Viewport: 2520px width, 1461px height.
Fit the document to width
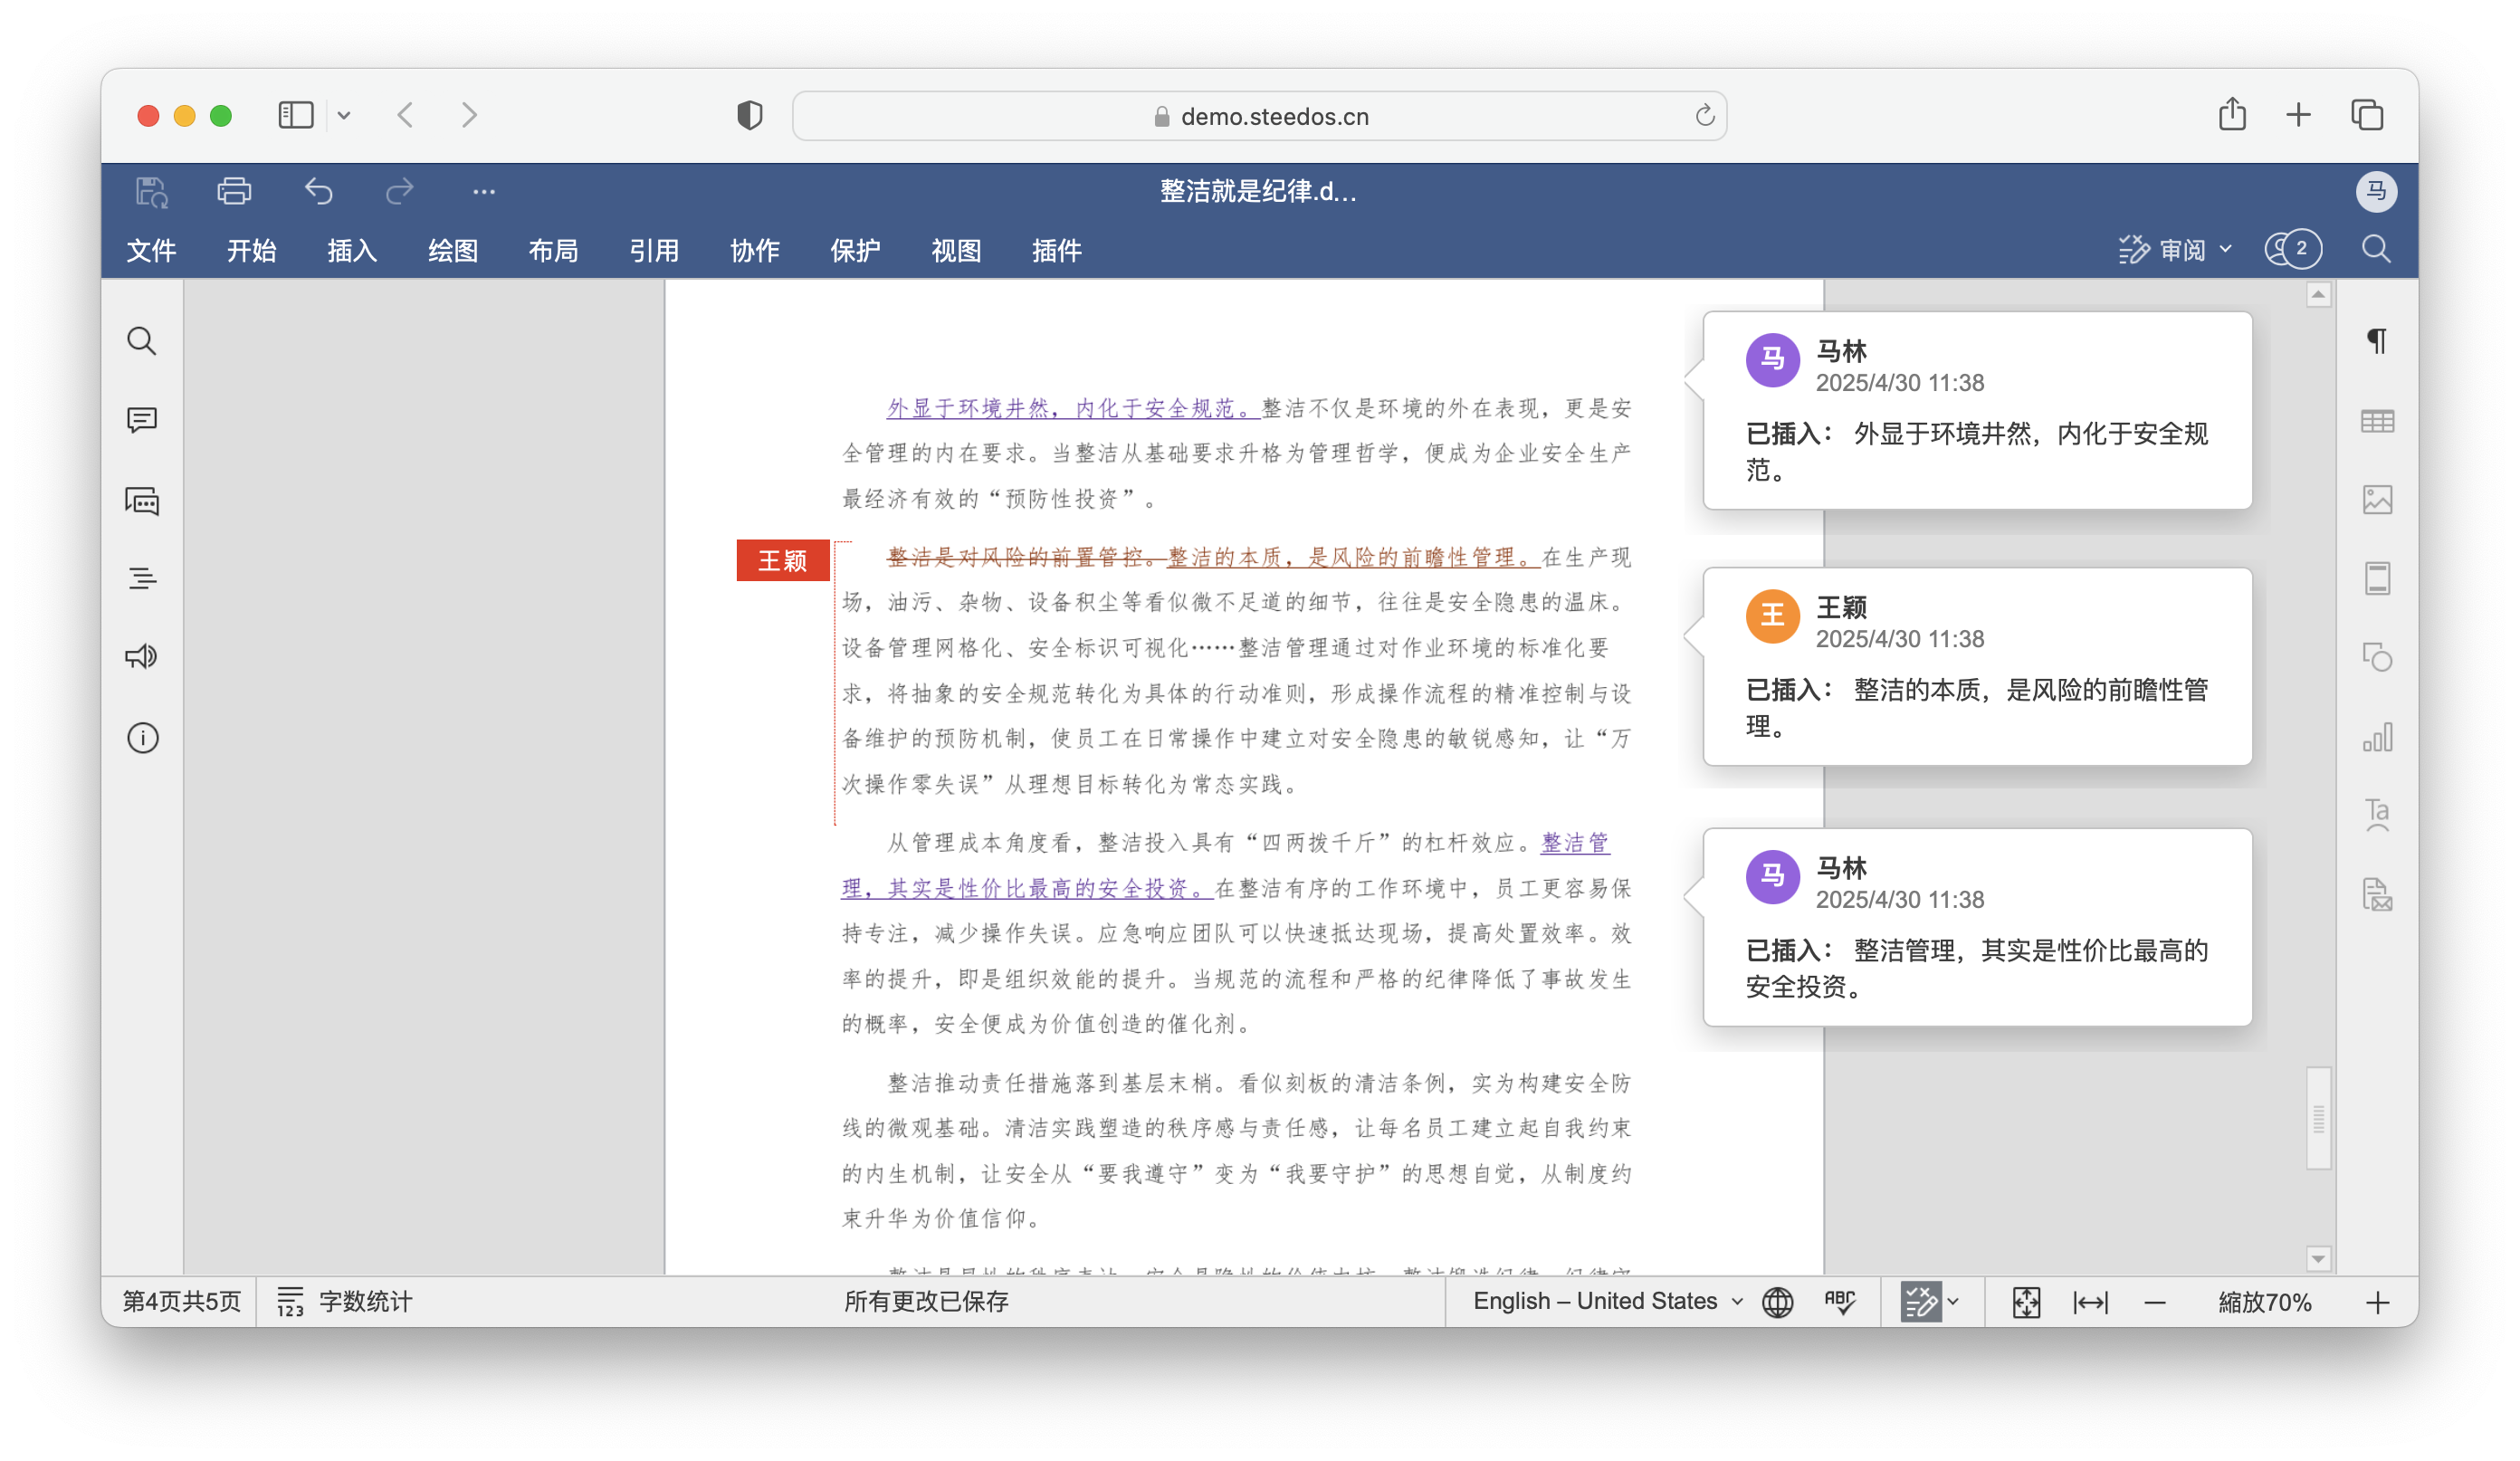2090,1301
